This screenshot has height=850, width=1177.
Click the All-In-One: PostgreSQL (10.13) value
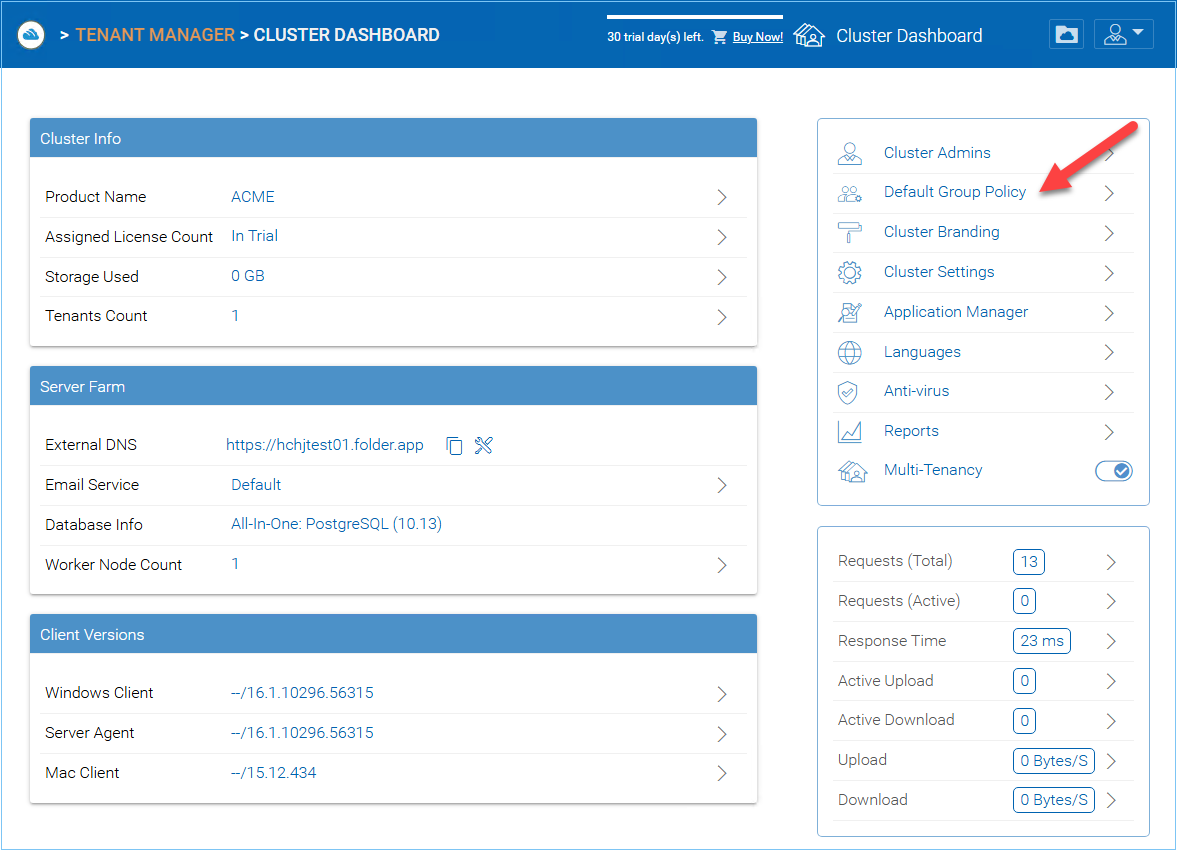(336, 523)
